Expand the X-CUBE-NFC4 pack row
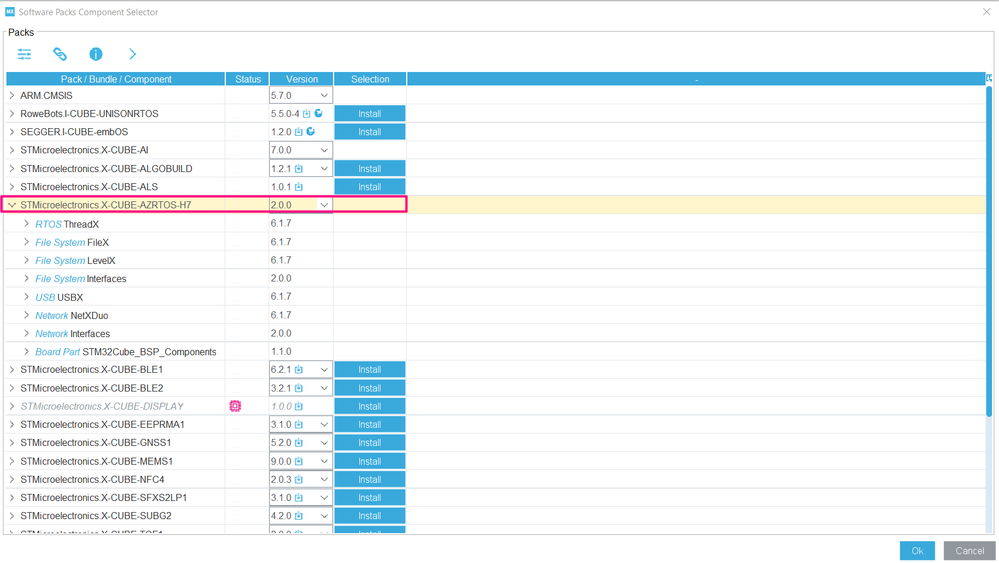This screenshot has height=563, width=999. [11, 480]
